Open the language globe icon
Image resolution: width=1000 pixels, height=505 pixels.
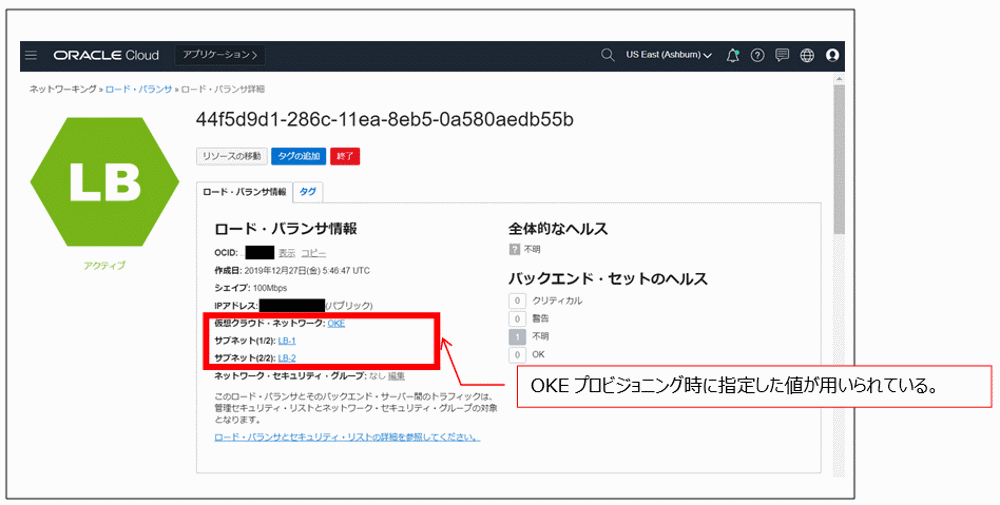coord(807,55)
